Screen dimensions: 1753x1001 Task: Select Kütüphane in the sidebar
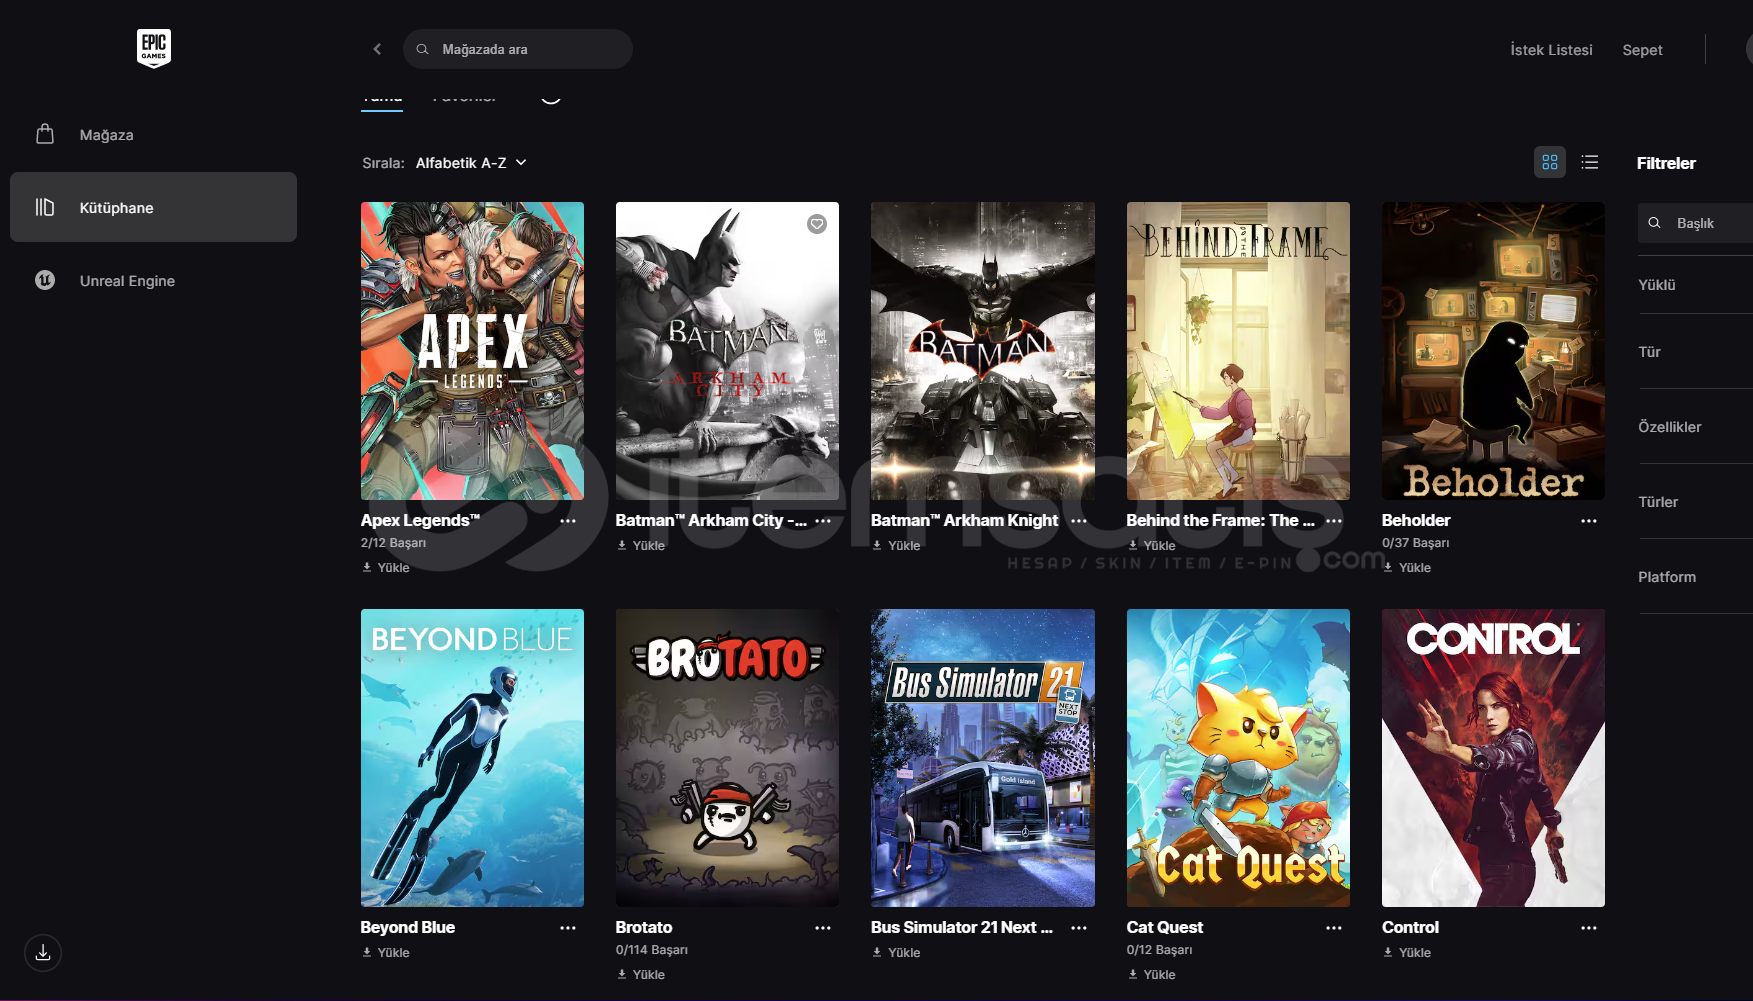[x=153, y=207]
